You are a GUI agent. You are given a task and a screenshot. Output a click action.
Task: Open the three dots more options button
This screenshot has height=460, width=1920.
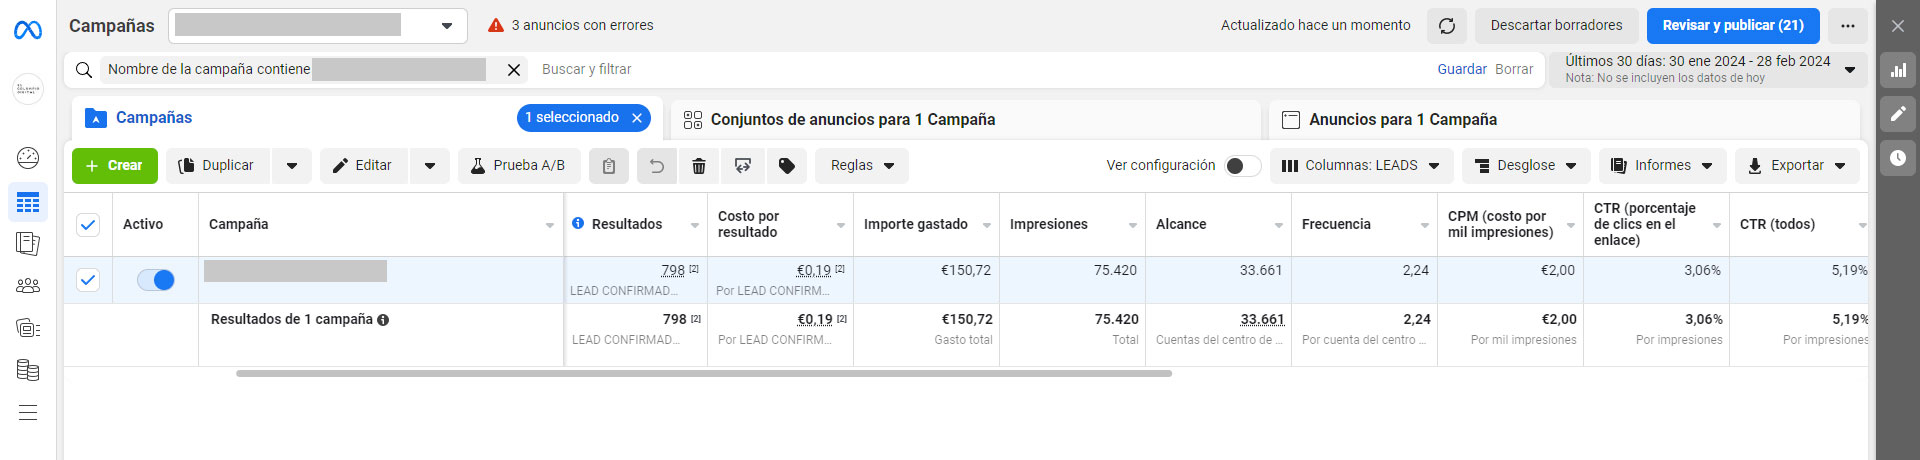click(x=1848, y=26)
